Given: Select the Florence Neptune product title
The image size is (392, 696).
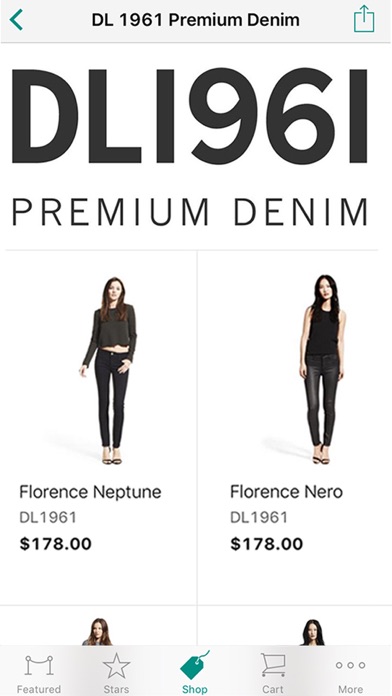Looking at the screenshot, I should (90, 492).
